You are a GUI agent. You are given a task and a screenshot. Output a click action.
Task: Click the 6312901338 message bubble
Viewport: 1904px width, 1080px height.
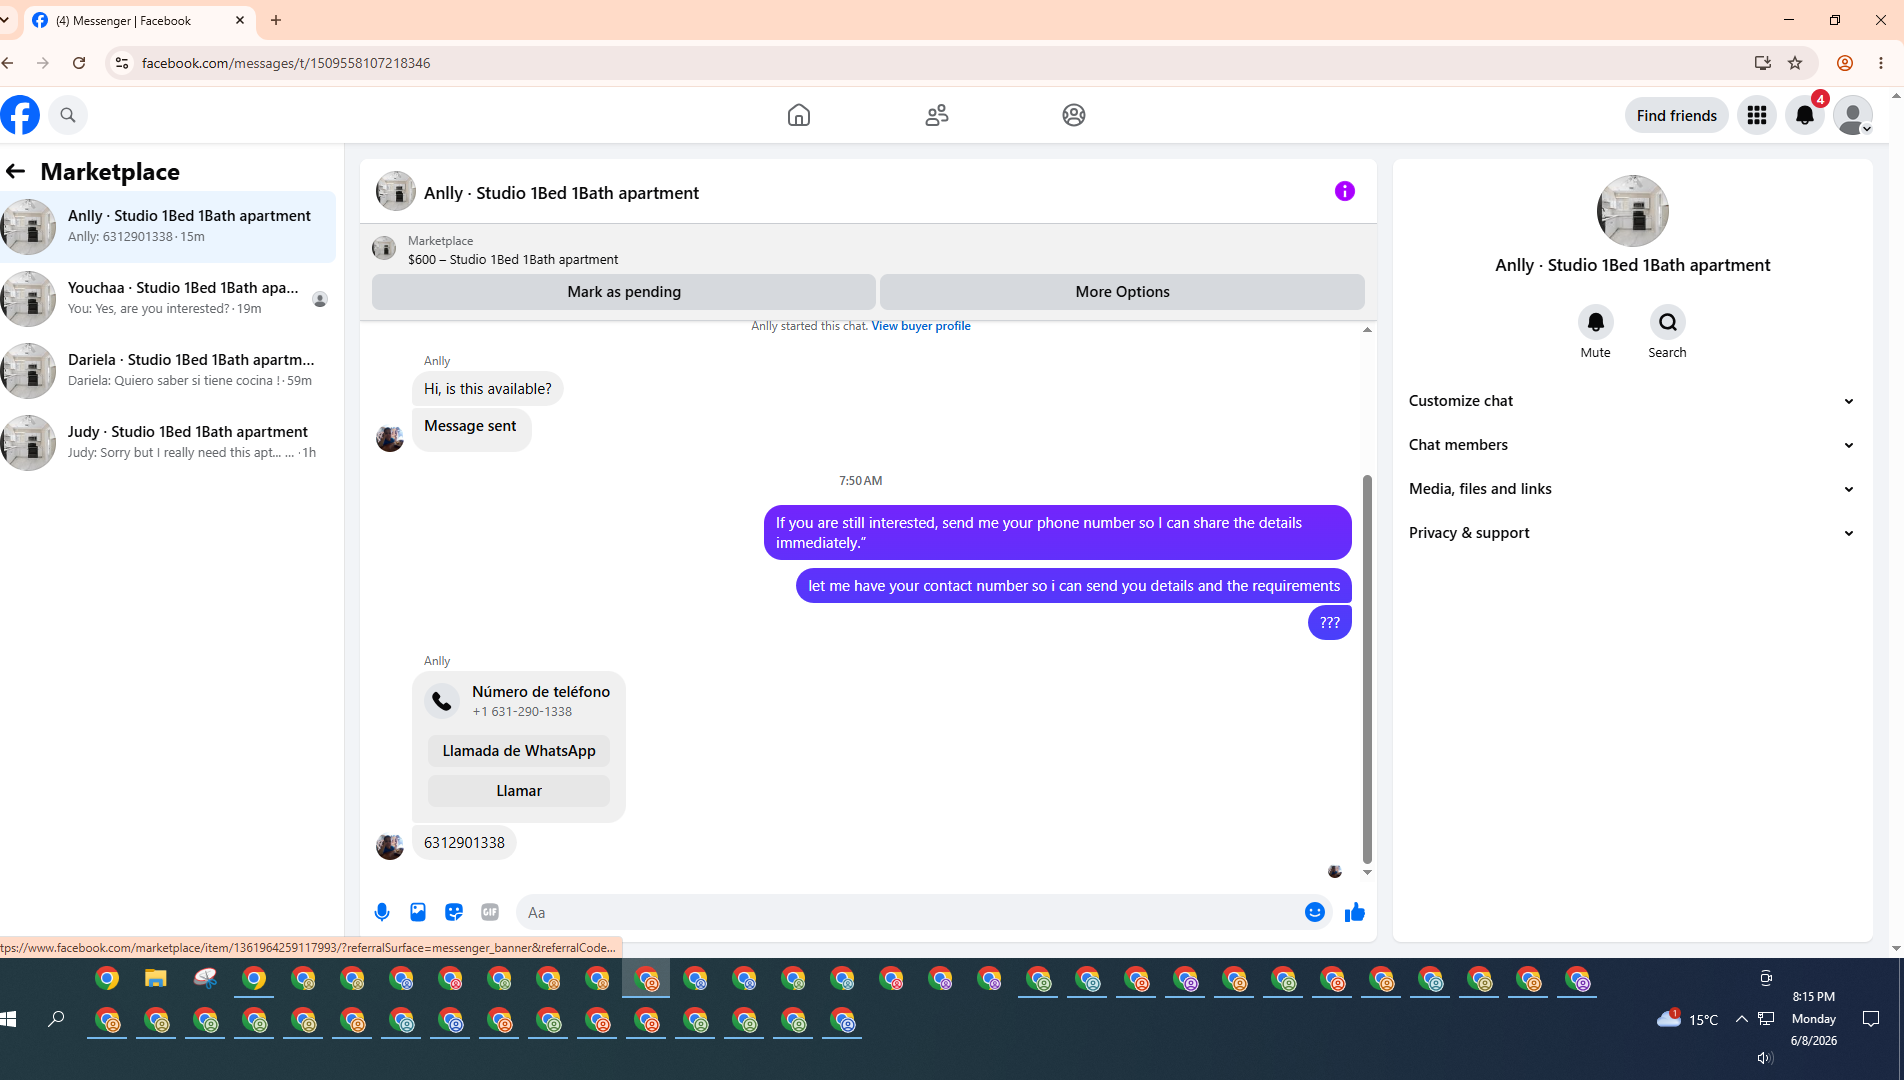point(464,843)
